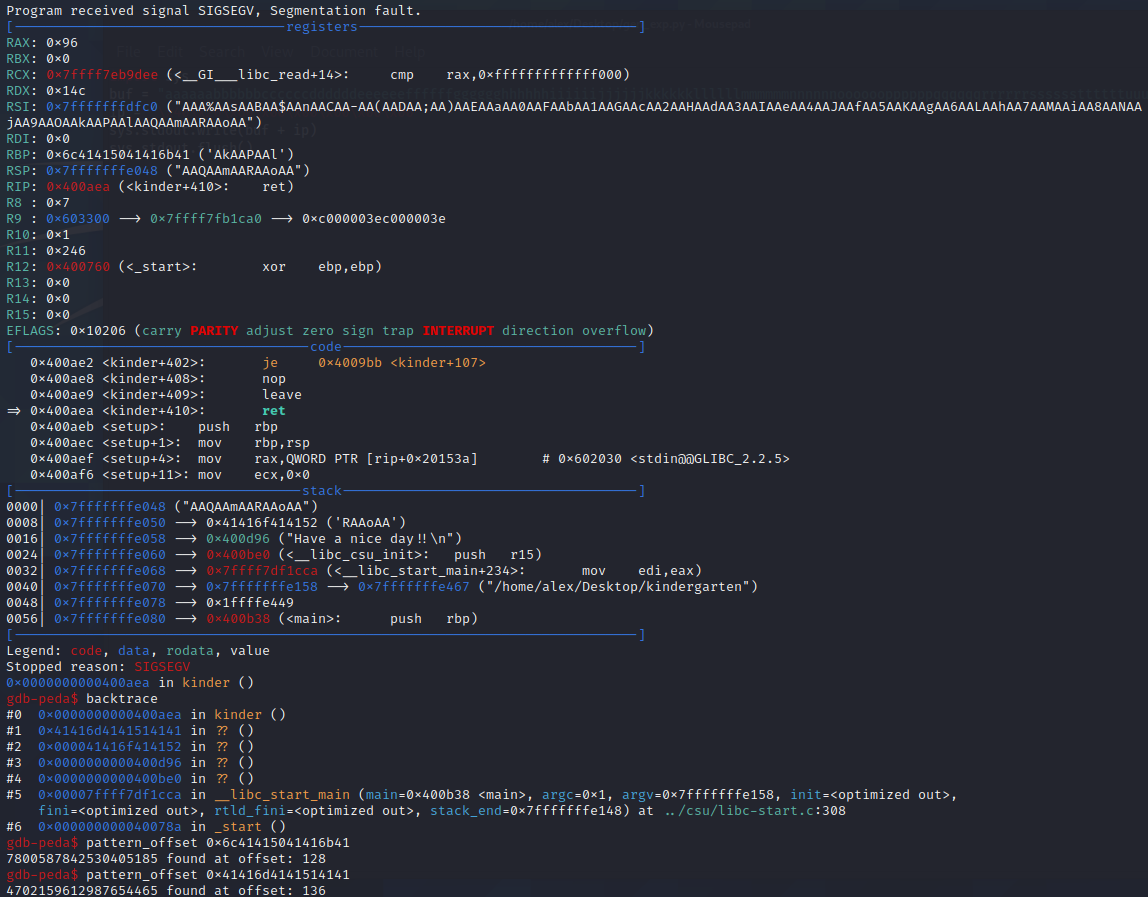Click __libc_start_main in backtrace frame #5
Viewport: 1148px width, 897px height.
[x=282, y=795]
